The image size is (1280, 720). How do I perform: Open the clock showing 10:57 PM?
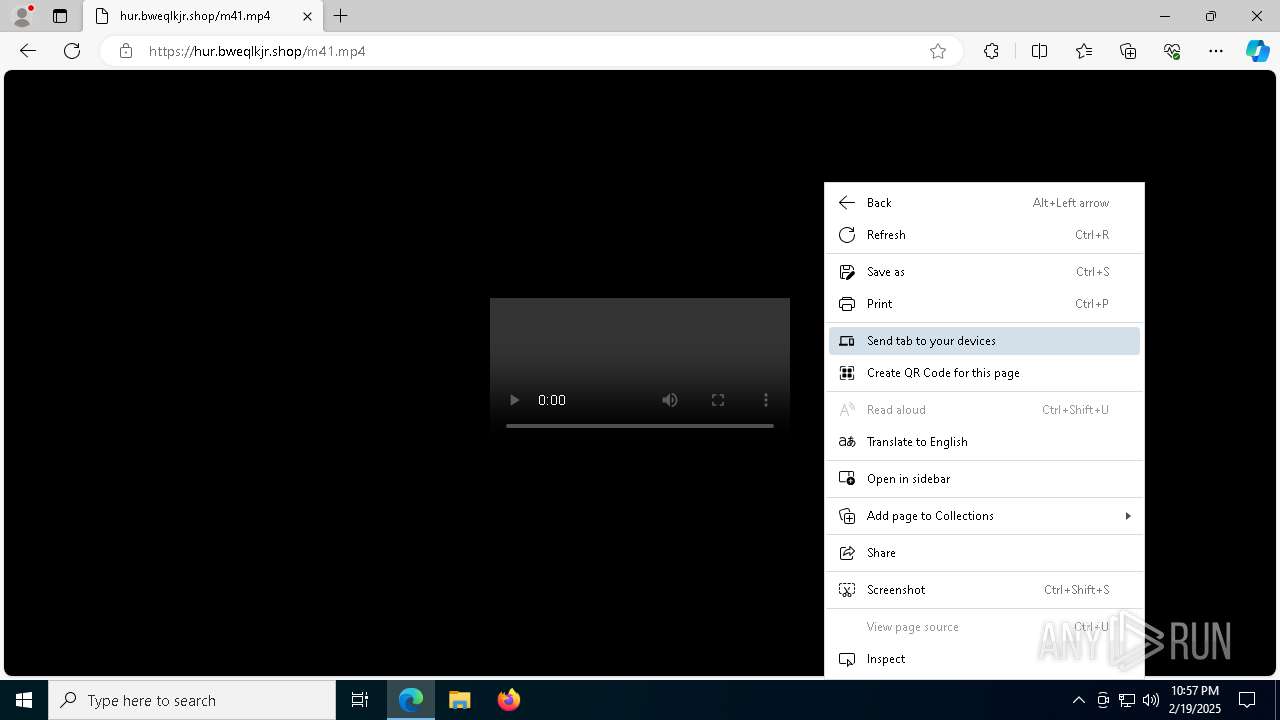tap(1195, 700)
